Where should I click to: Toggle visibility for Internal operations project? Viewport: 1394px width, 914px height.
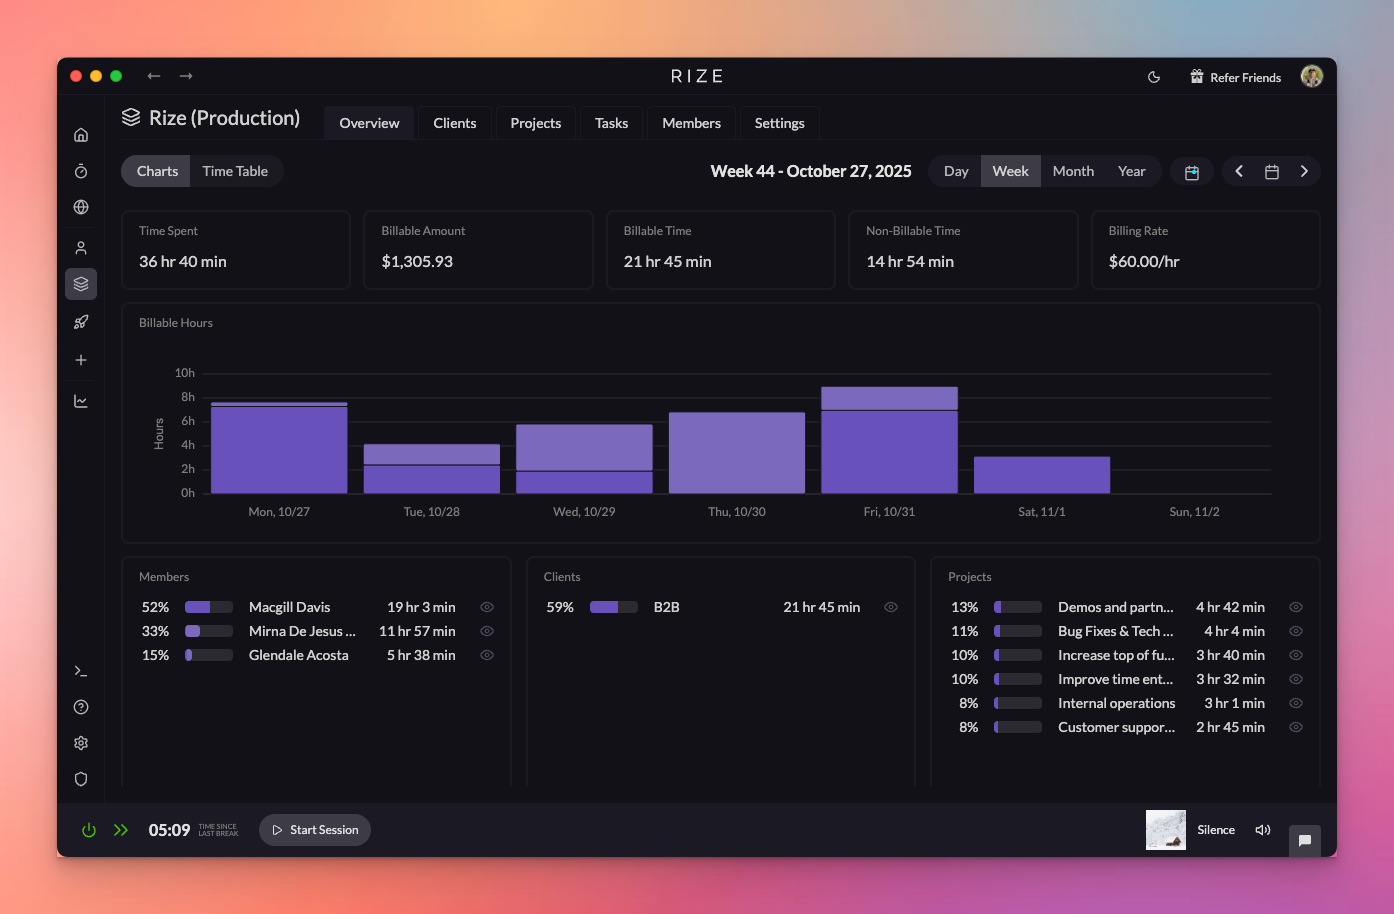[x=1296, y=703]
